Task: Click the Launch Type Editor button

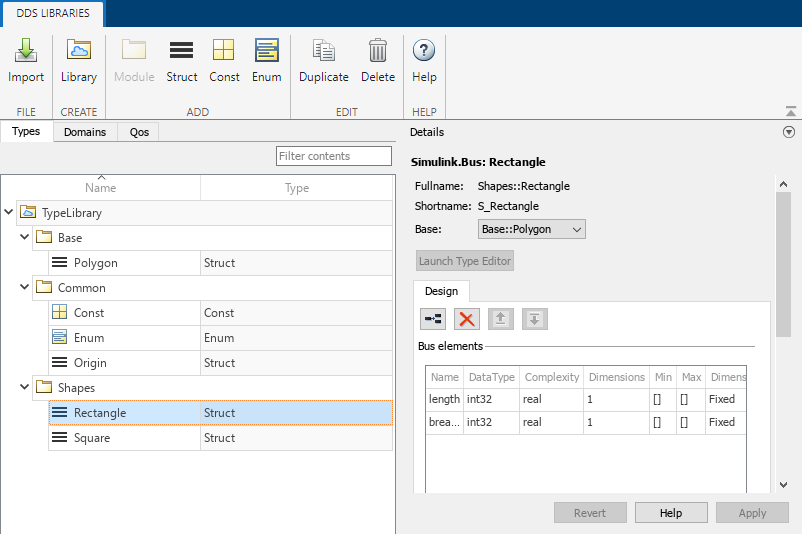Action: pyautogui.click(x=465, y=261)
